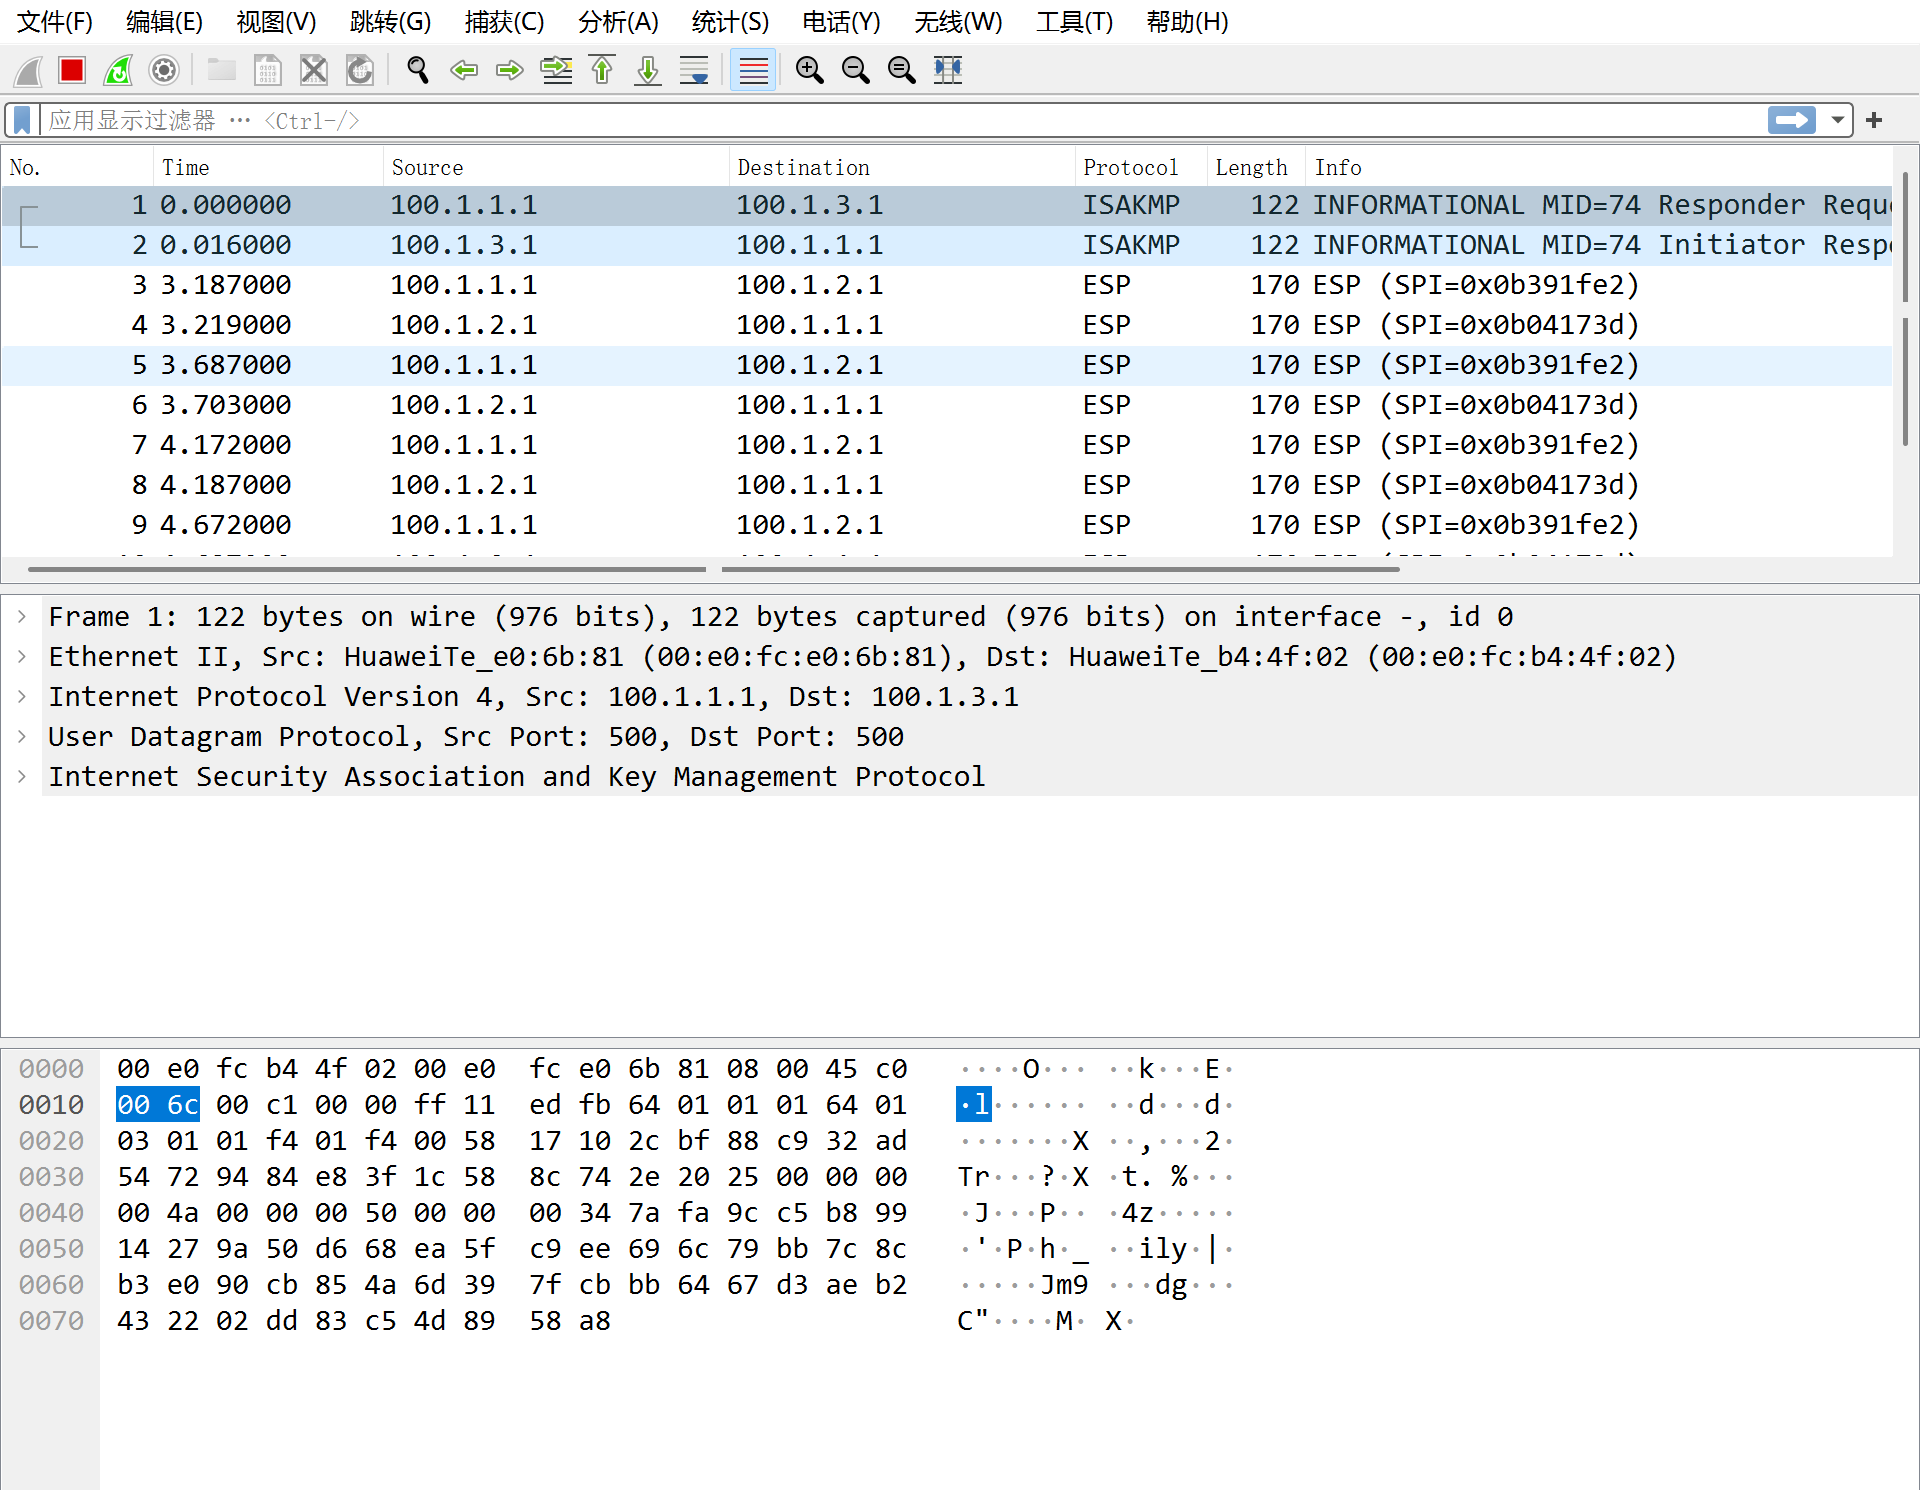Open the filter history dropdown arrow
This screenshot has height=1490, width=1920.
point(1837,121)
